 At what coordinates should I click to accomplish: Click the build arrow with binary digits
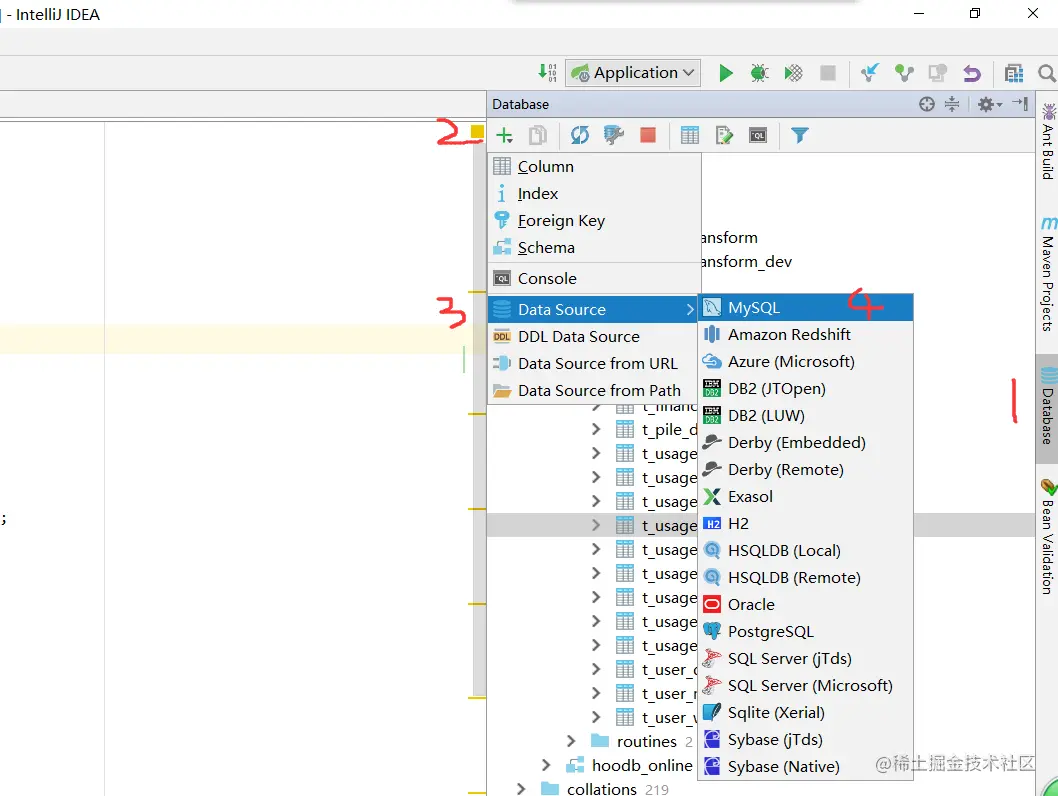(547, 72)
